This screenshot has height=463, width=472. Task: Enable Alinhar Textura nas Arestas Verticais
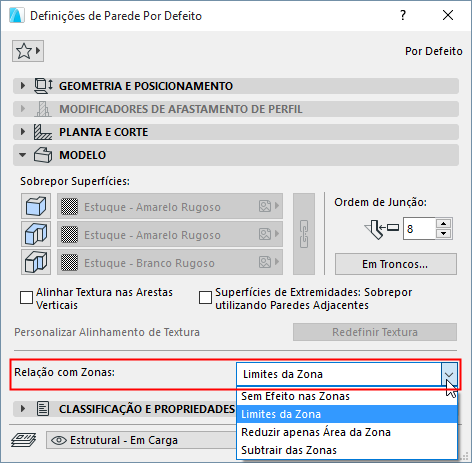26,298
